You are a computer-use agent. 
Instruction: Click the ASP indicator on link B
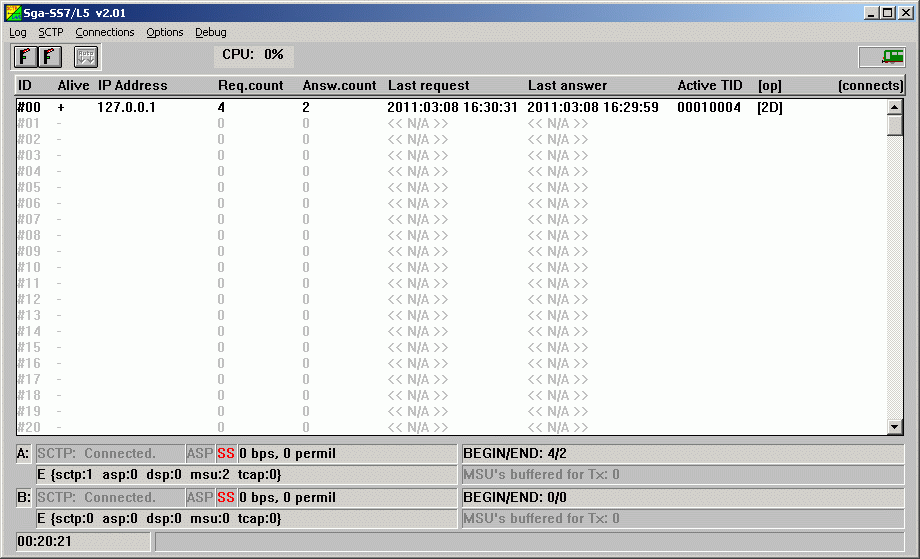(200, 497)
